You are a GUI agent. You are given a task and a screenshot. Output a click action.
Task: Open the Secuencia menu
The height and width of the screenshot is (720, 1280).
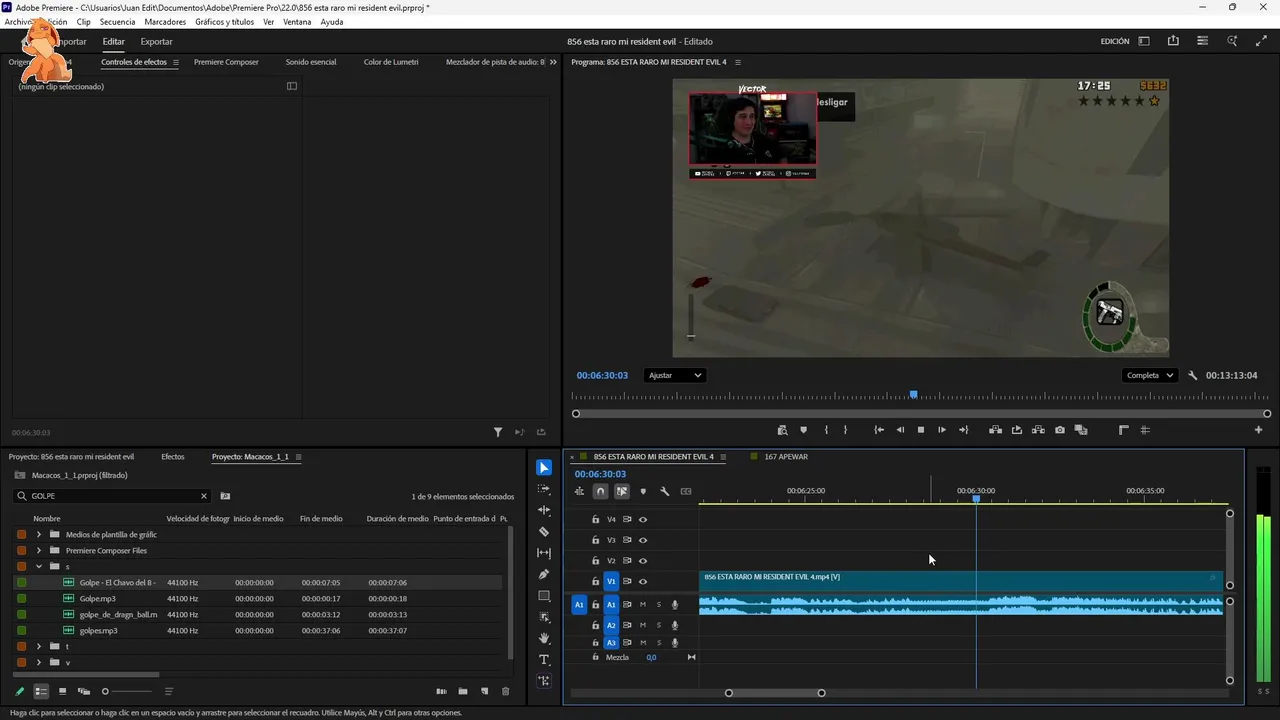tap(117, 22)
